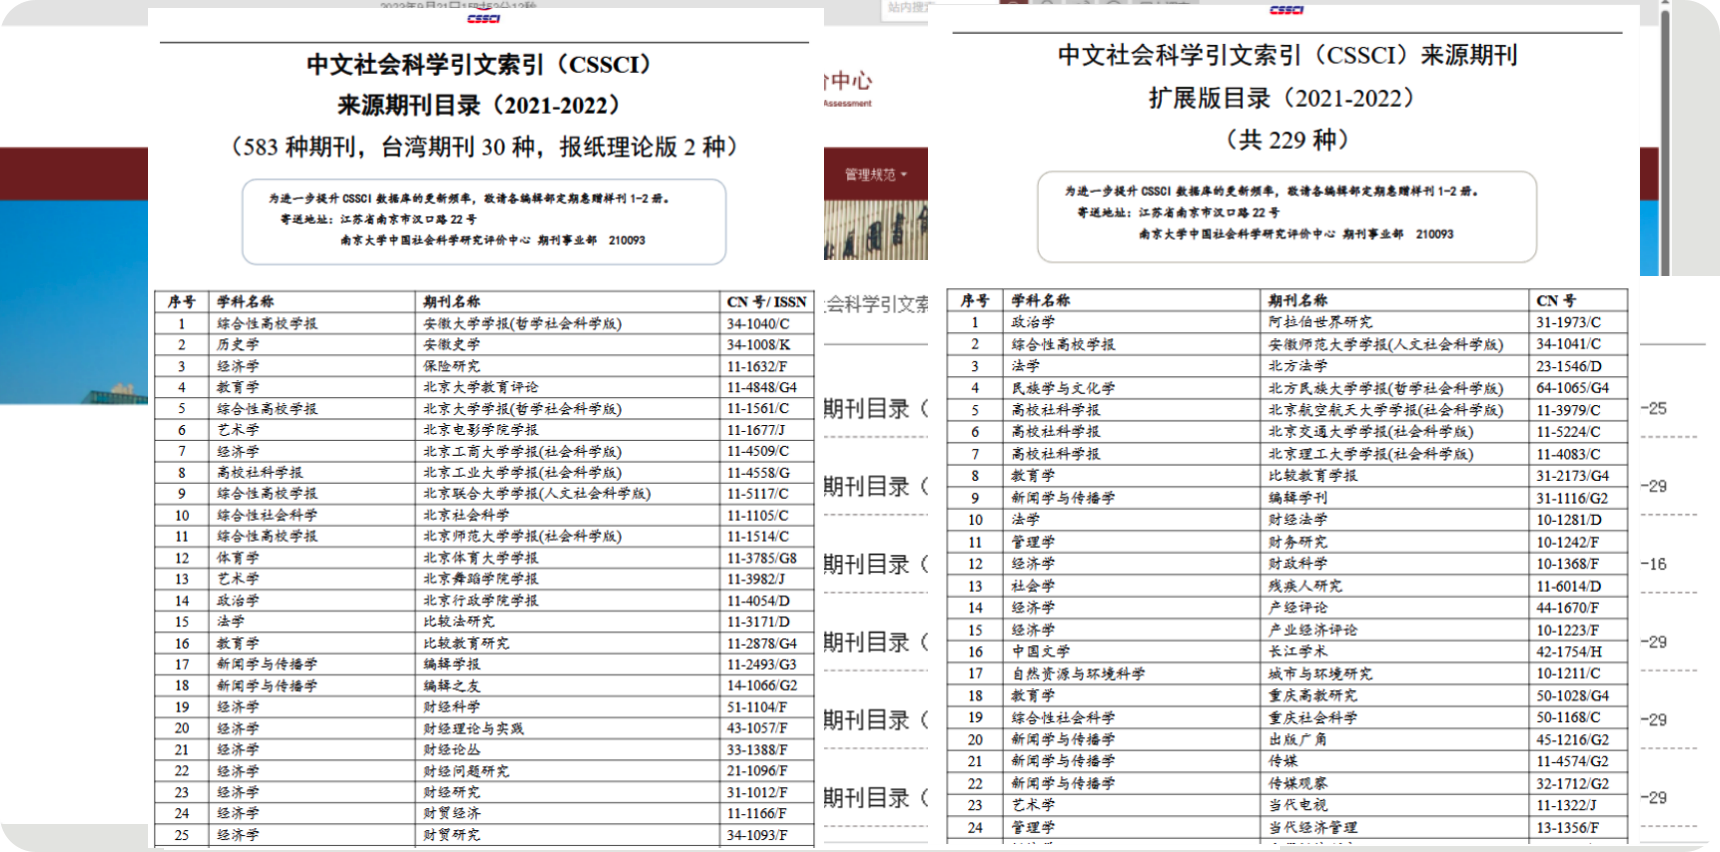The height and width of the screenshot is (852, 1720).
Task: Select journal name 财务研究
Action: pos(1298,542)
